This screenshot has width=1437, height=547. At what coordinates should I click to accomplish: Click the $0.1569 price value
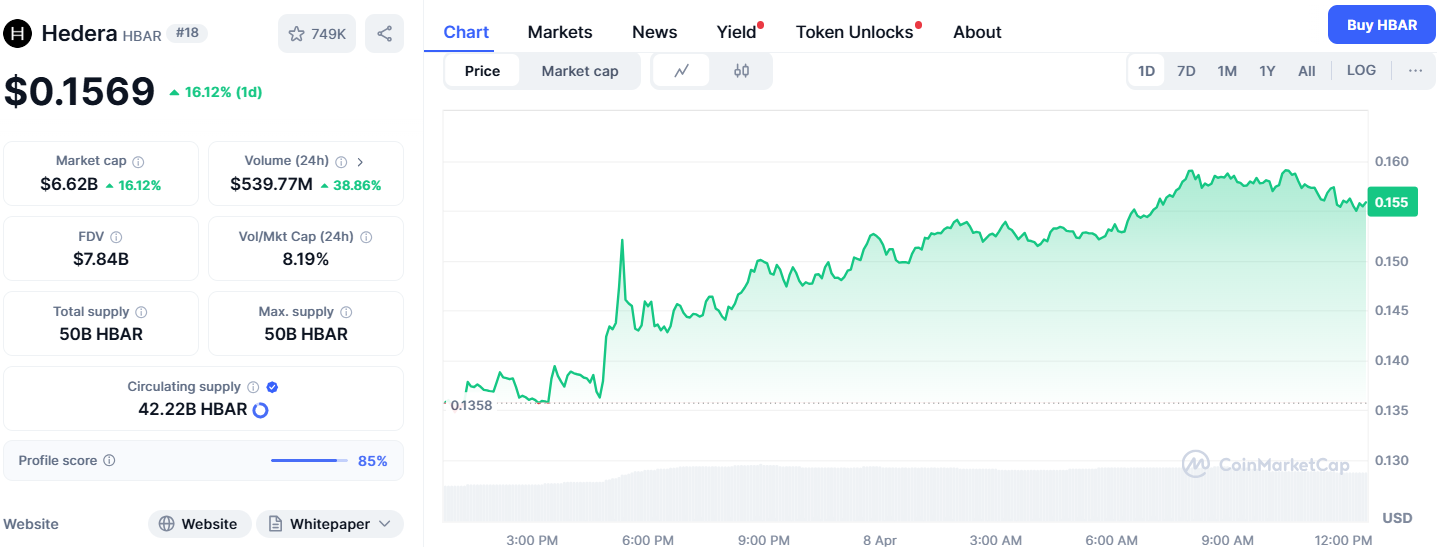pyautogui.click(x=79, y=91)
